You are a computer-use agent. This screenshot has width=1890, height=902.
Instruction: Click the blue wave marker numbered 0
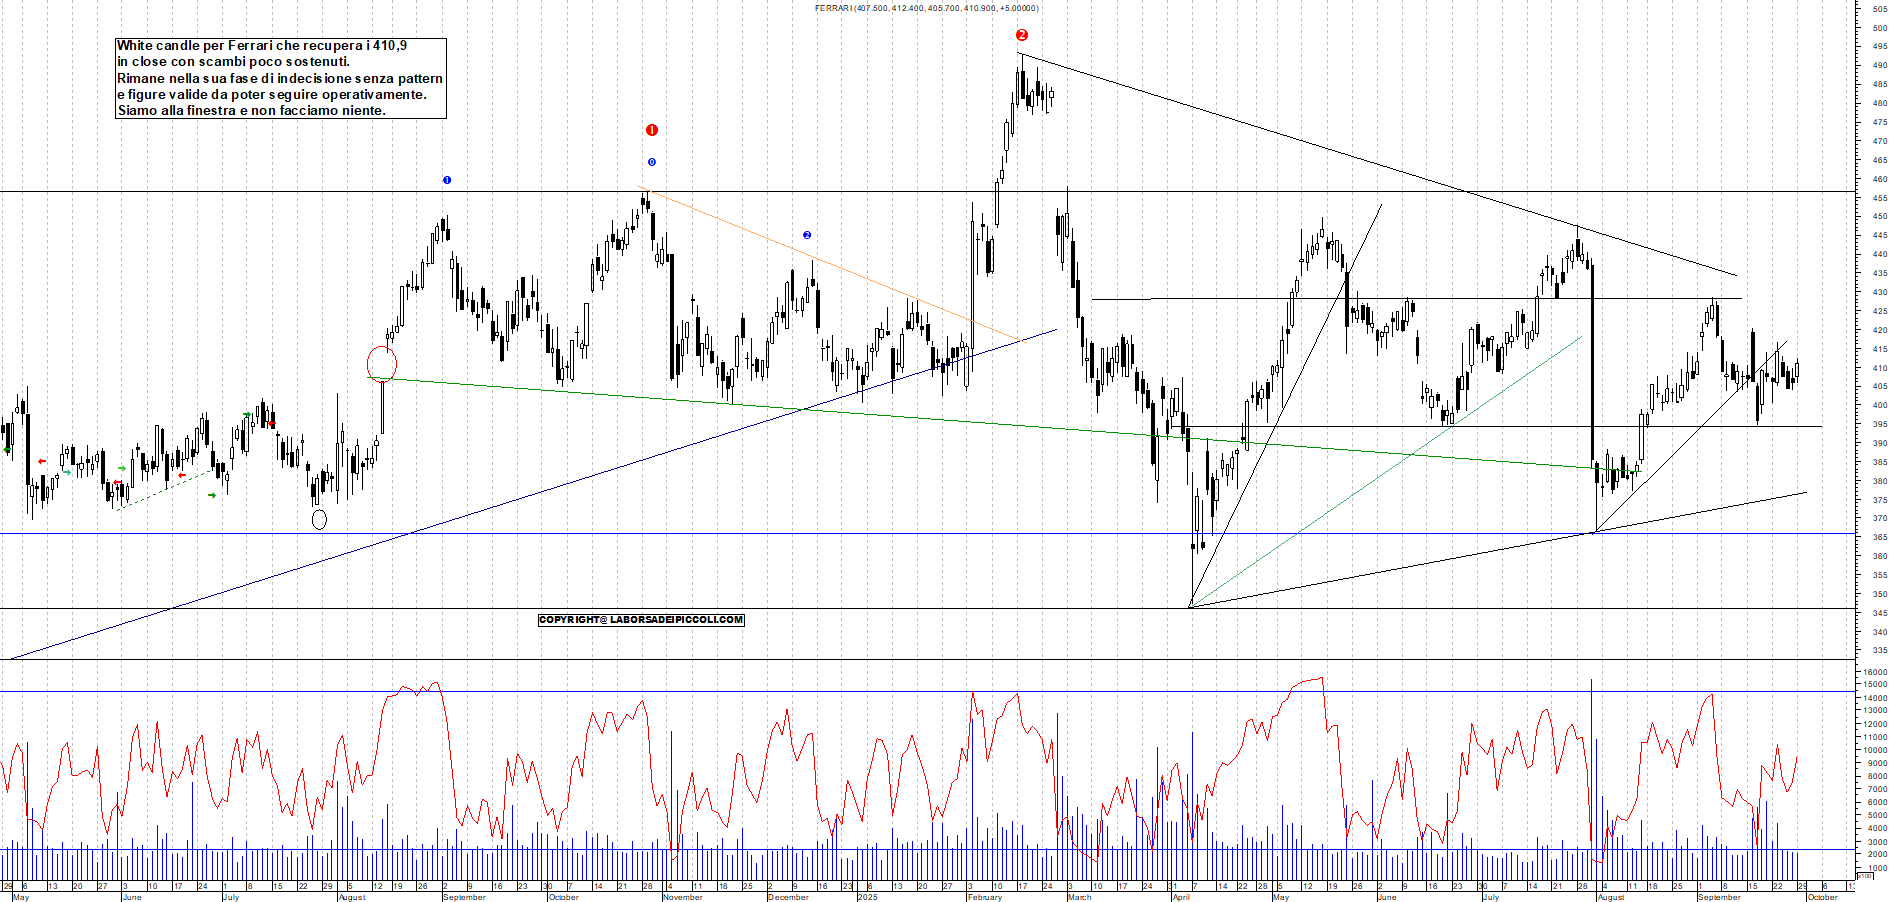point(652,162)
